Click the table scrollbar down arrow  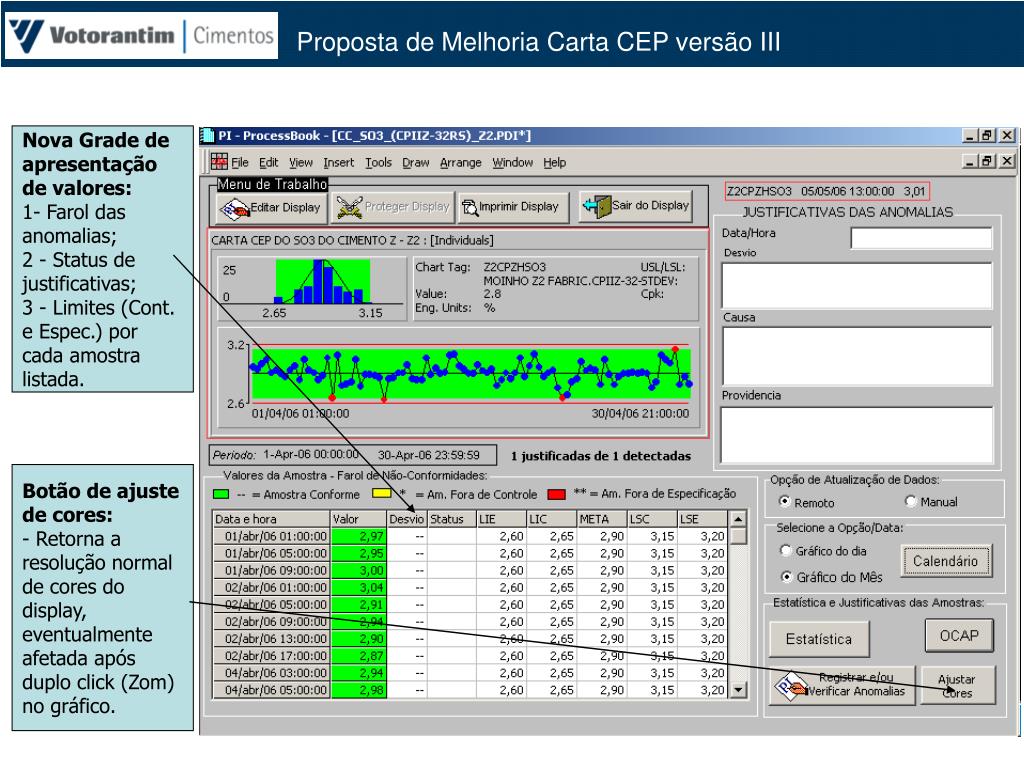pyautogui.click(x=738, y=690)
